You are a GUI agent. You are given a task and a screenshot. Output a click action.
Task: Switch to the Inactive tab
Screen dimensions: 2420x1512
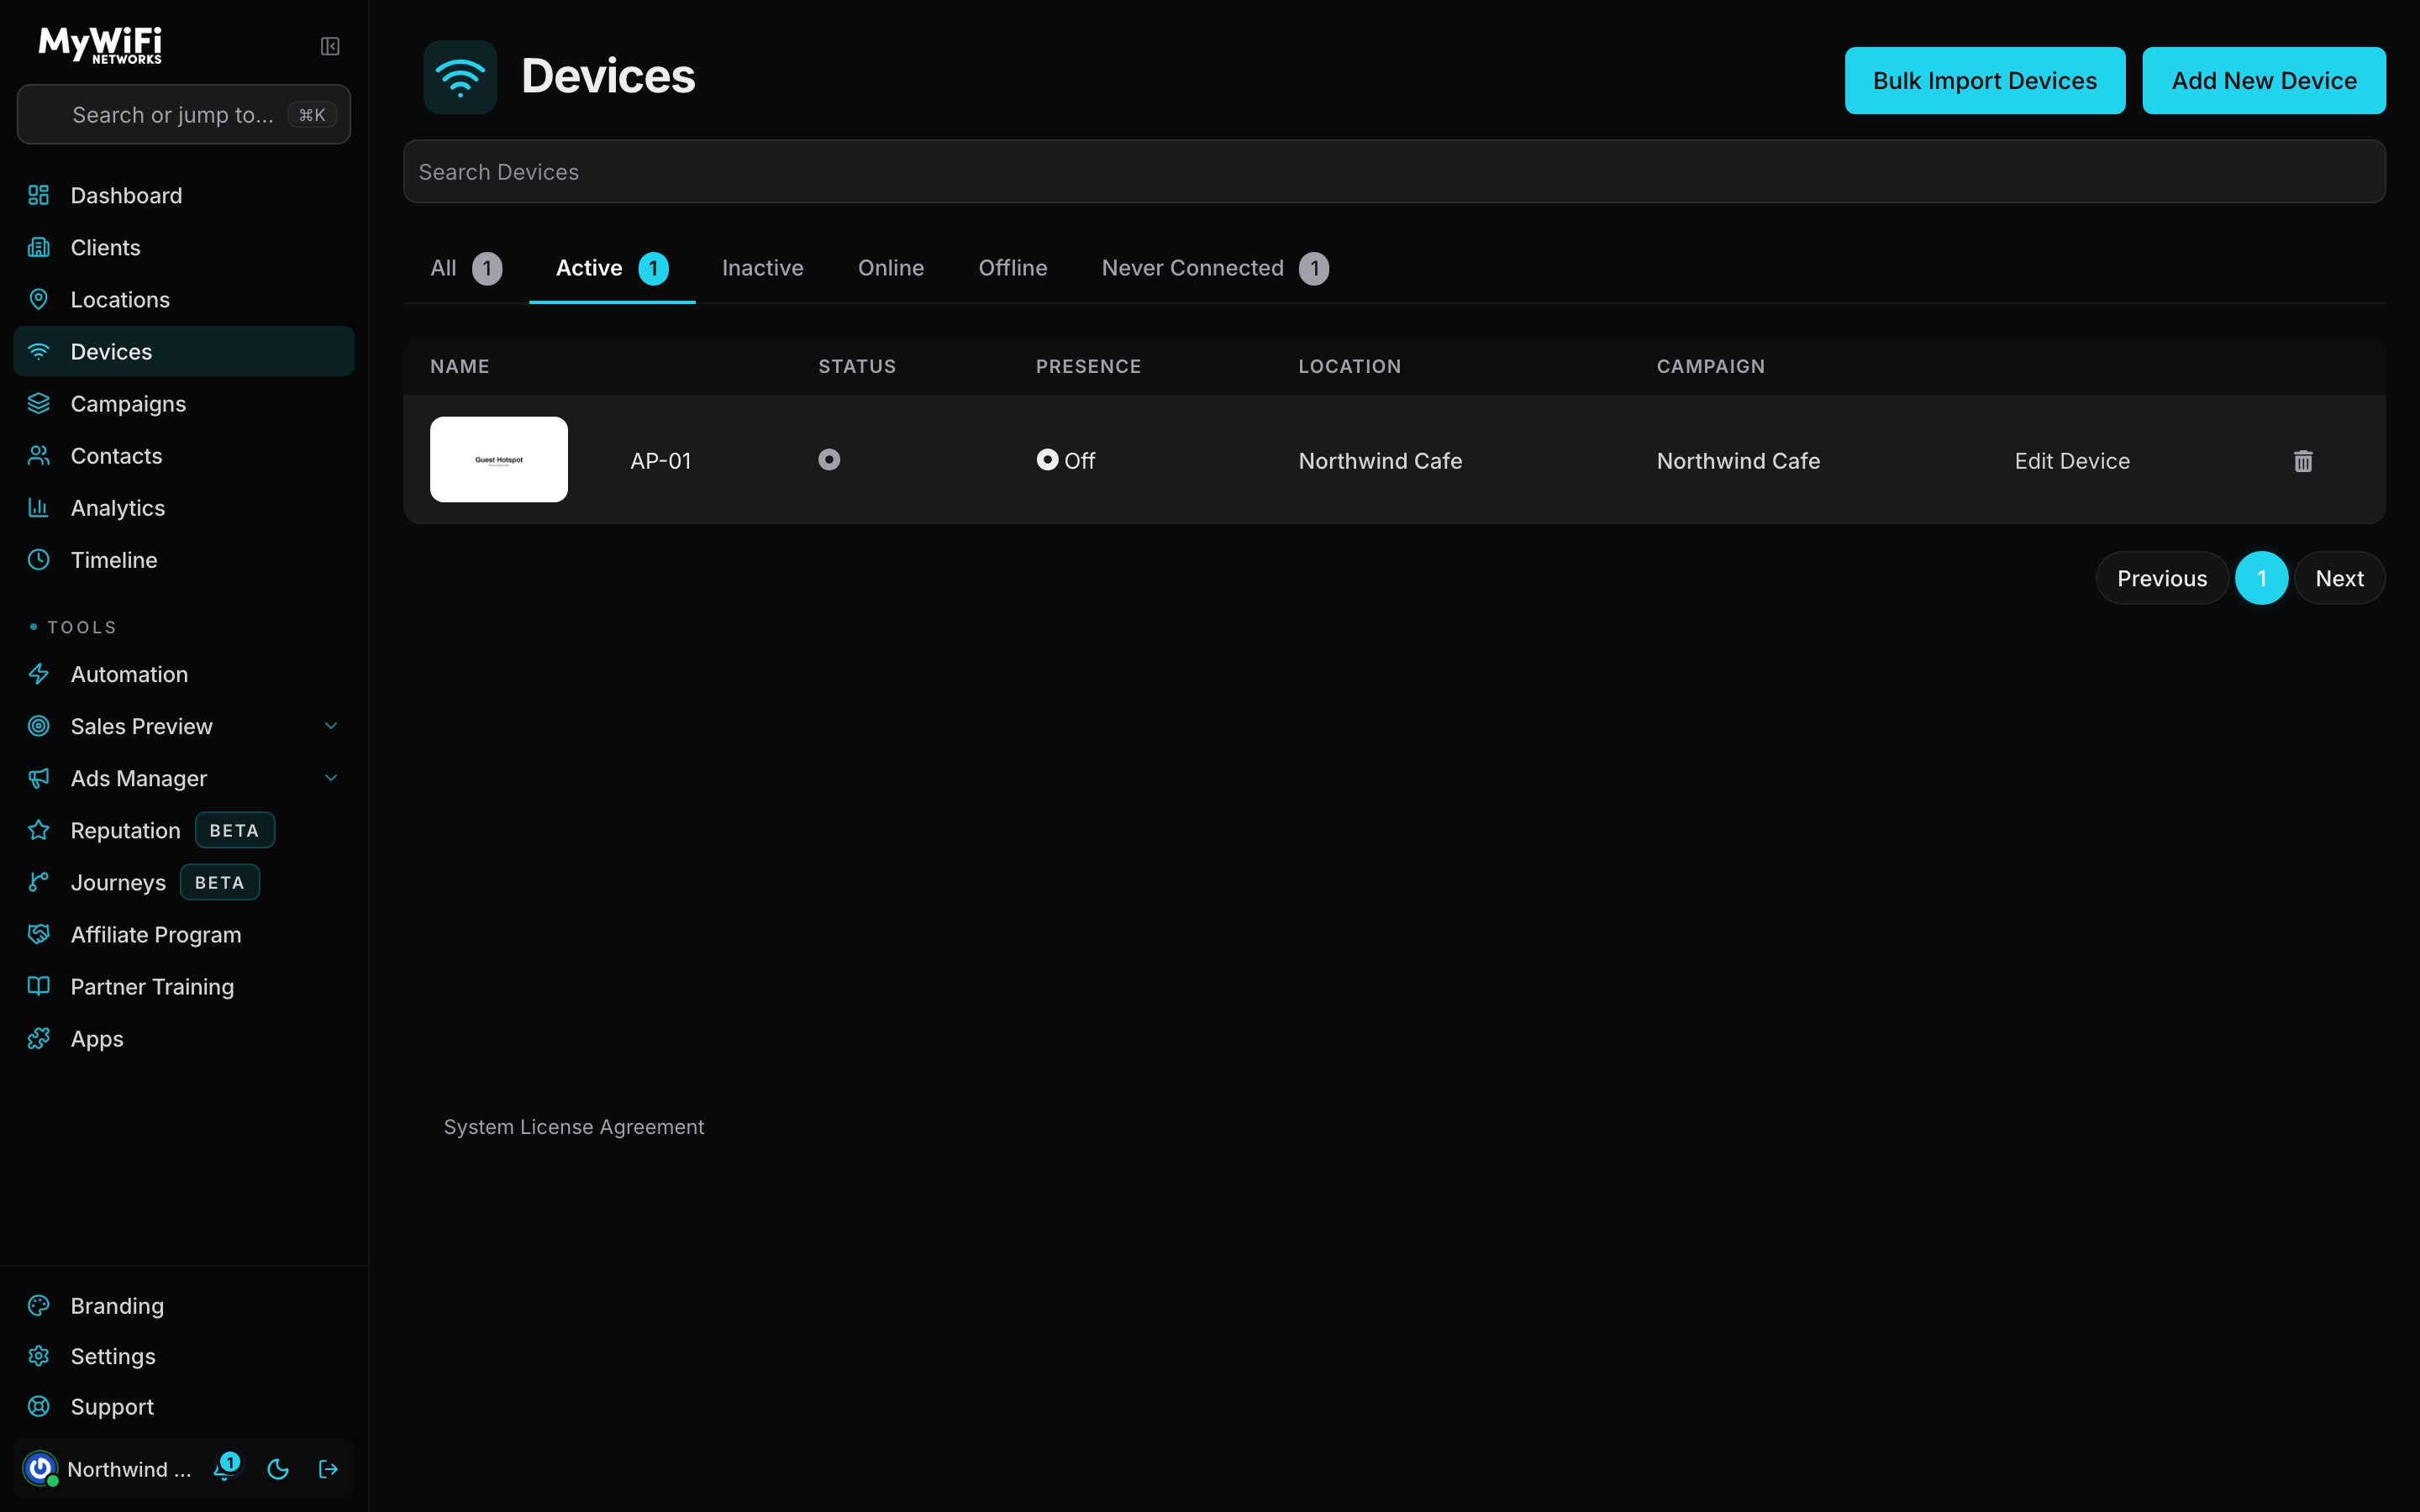tap(763, 268)
